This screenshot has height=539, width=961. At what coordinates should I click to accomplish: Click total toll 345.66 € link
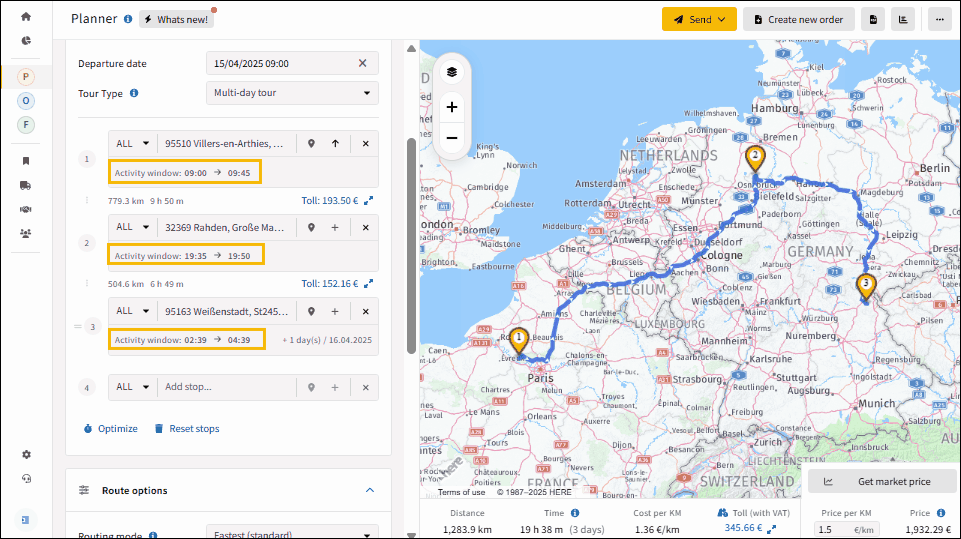(x=743, y=528)
